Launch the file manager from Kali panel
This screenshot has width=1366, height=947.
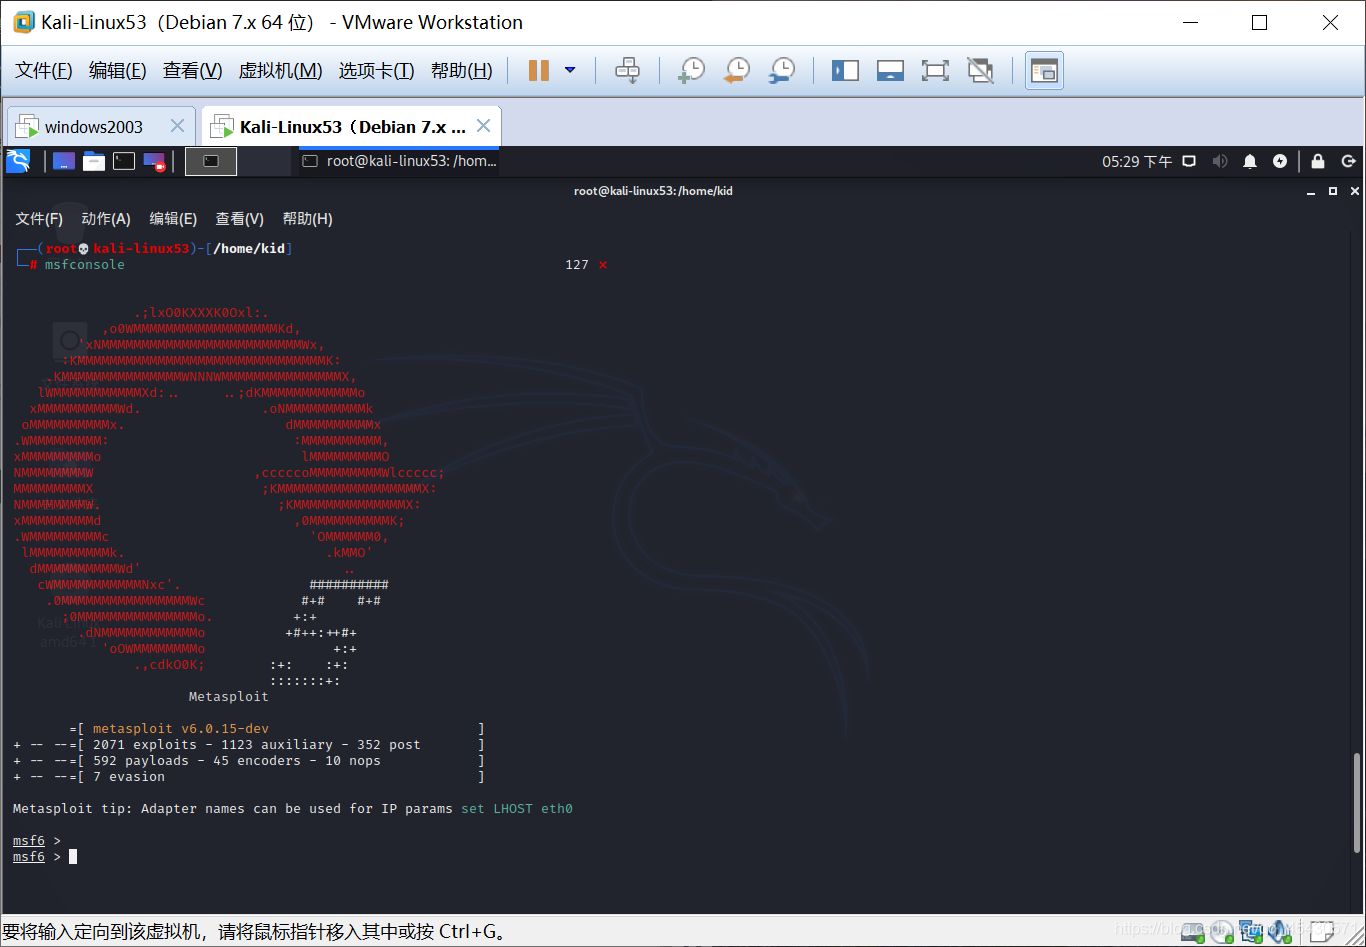pyautogui.click(x=94, y=161)
